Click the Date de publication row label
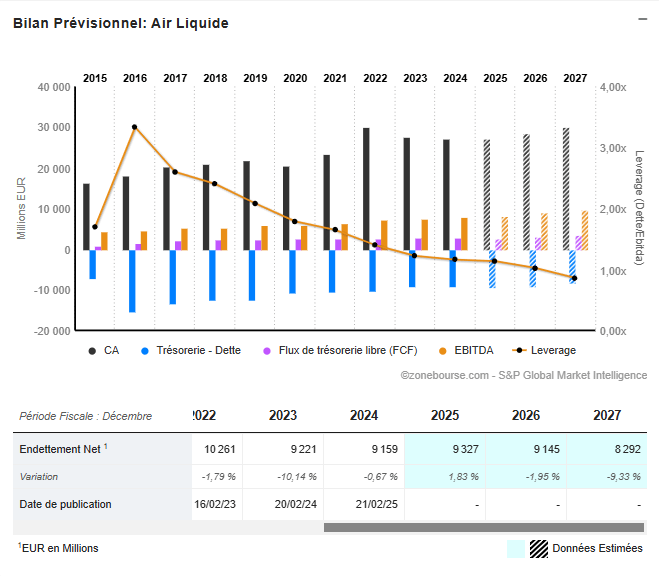This screenshot has width=659, height=576. pyautogui.click(x=65, y=504)
